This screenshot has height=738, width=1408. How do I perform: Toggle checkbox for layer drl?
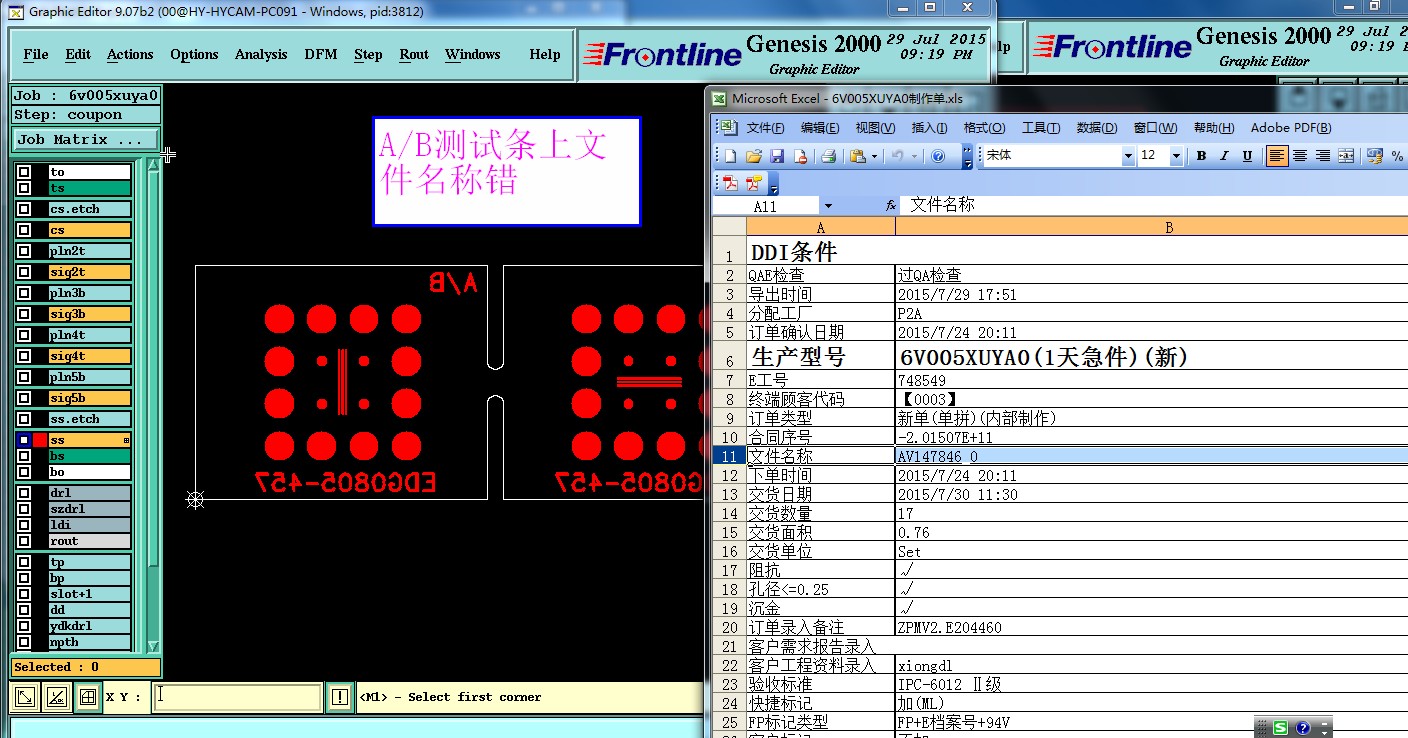24,493
